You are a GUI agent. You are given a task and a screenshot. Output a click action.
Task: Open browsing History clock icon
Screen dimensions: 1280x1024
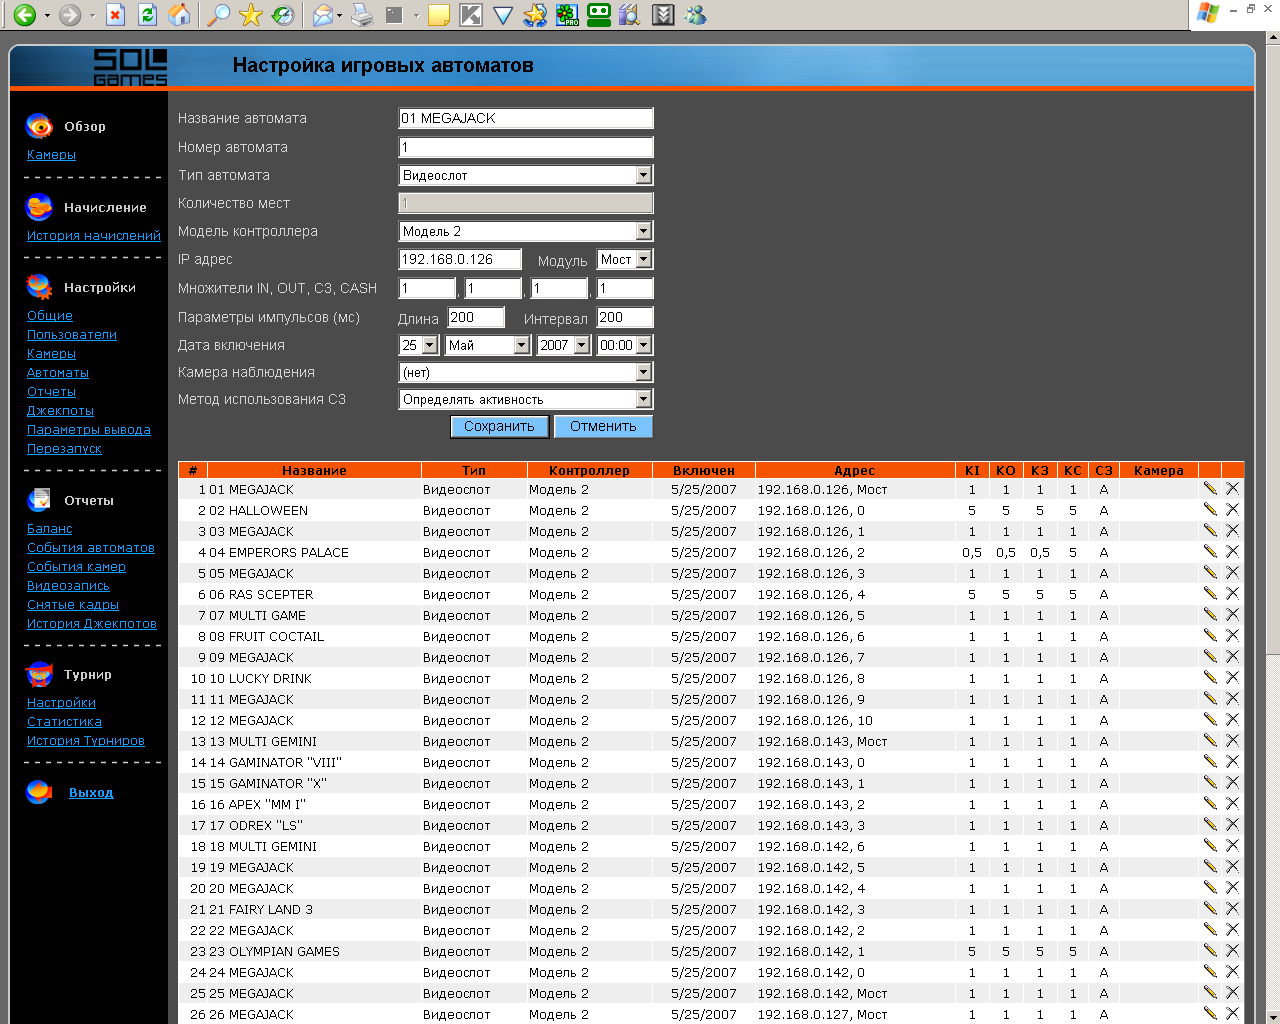pos(283,14)
